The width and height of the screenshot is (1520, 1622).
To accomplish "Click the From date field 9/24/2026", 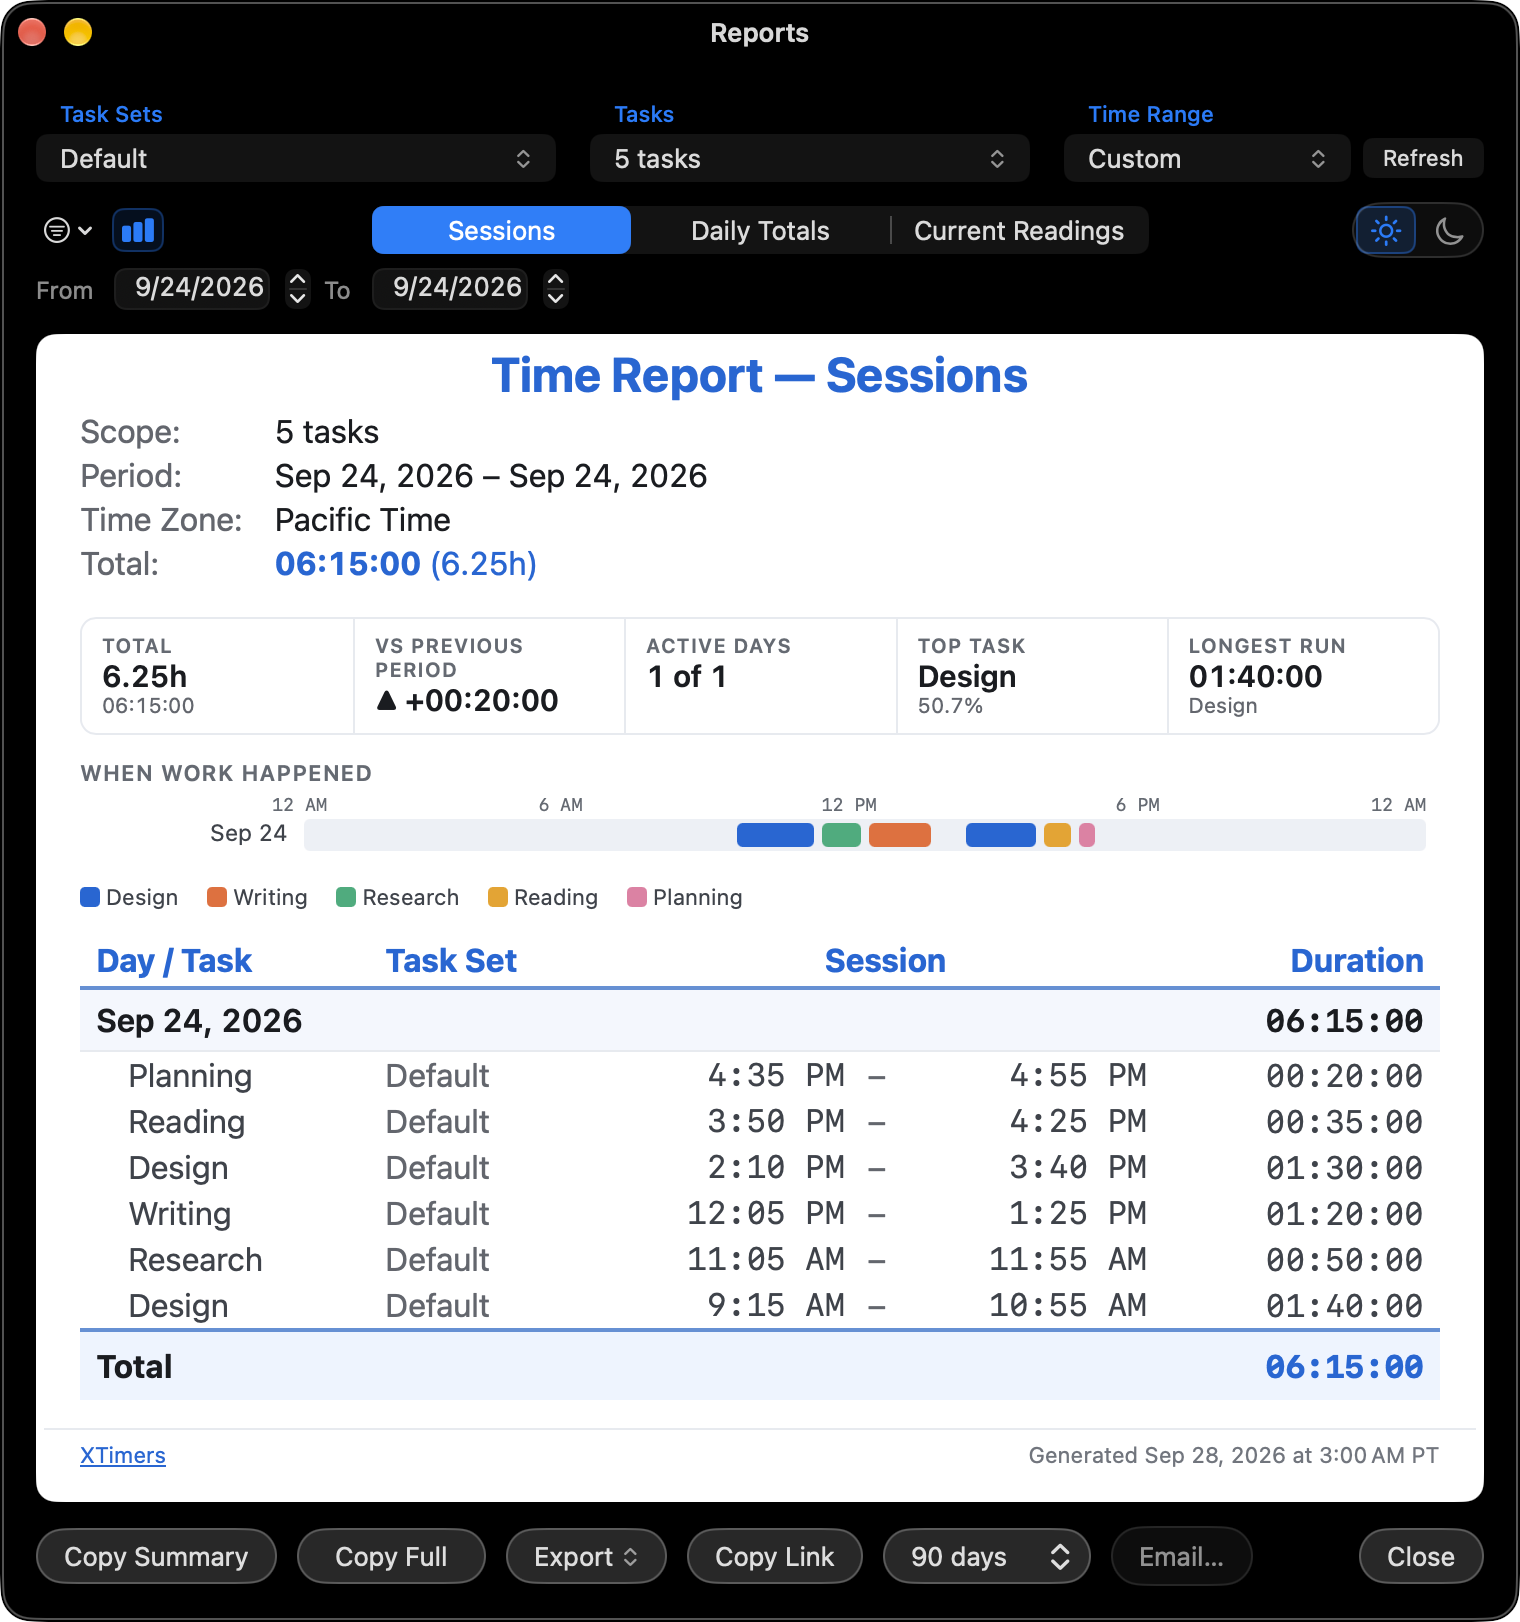I will (x=199, y=288).
